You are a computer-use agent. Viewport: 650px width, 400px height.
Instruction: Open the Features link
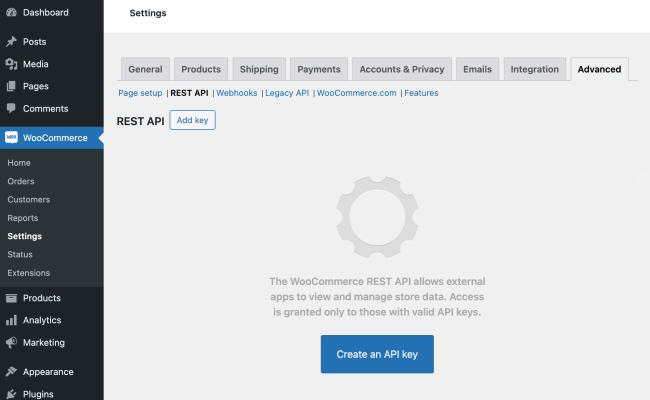421,93
